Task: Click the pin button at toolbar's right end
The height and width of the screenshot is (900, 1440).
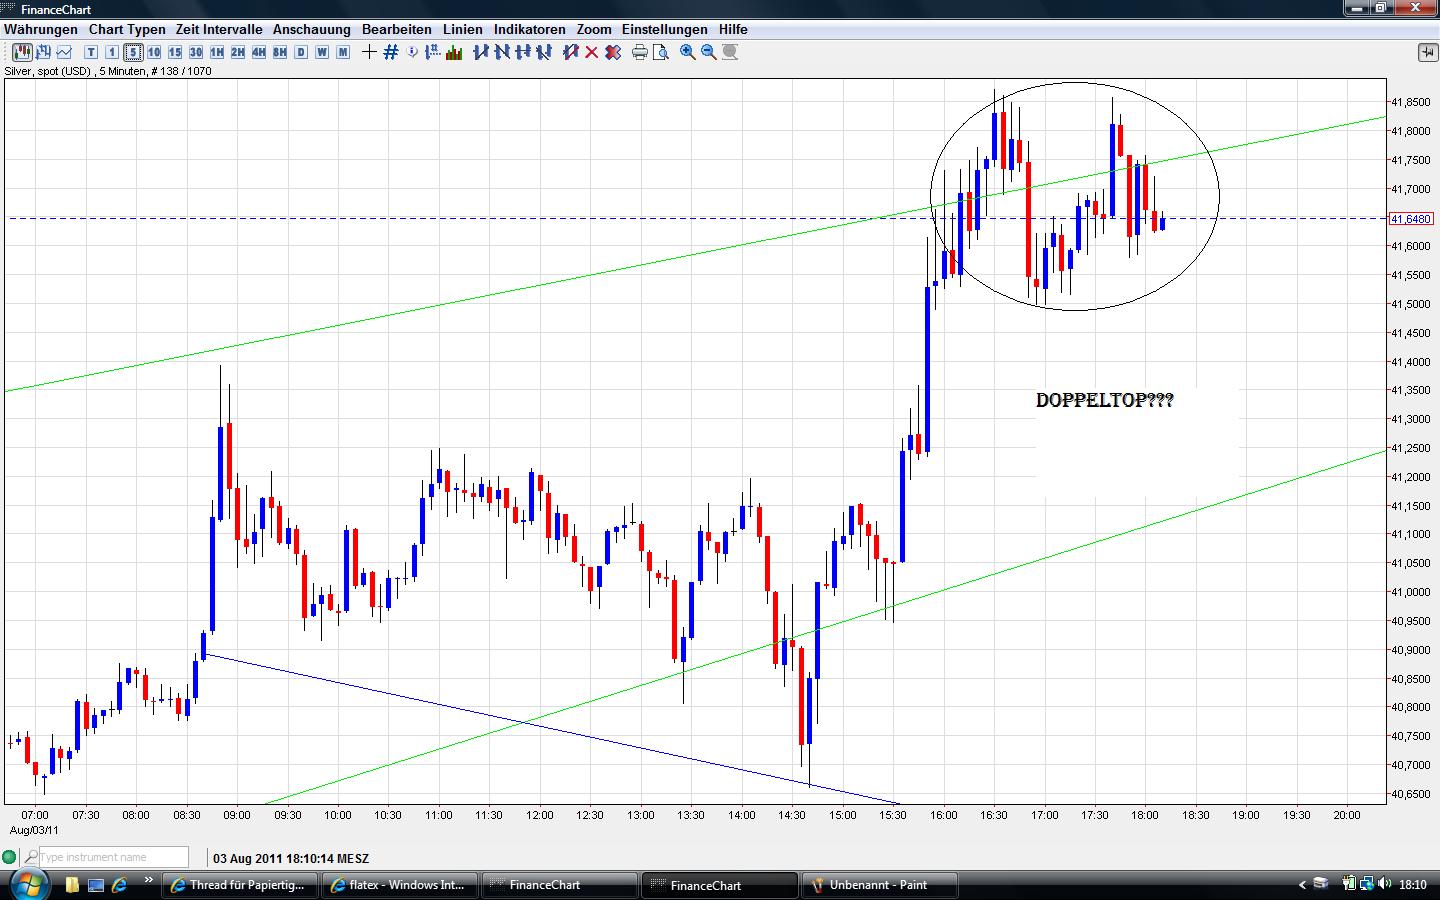Action: tap(1427, 52)
